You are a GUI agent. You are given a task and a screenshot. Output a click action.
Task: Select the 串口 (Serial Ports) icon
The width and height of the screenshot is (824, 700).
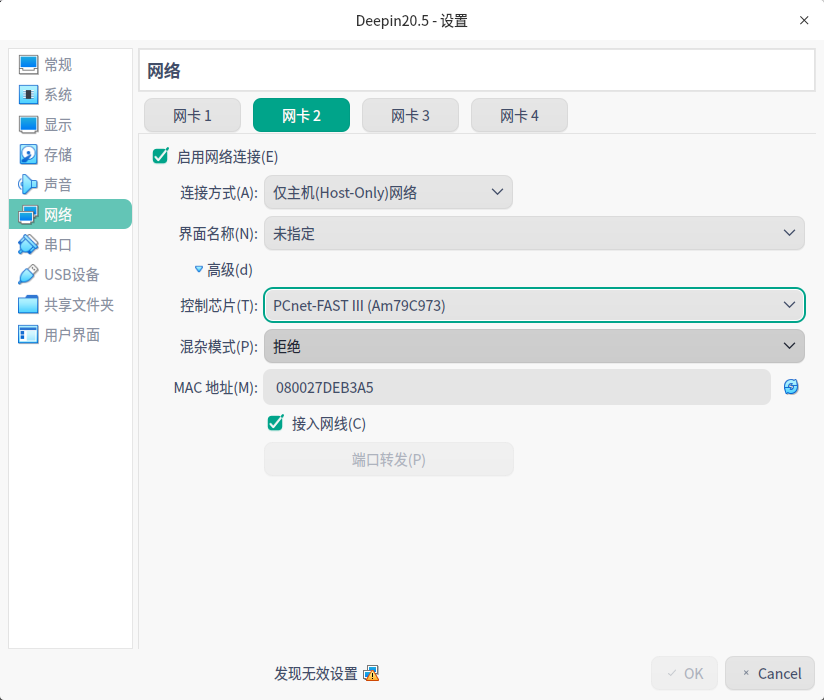coord(28,245)
